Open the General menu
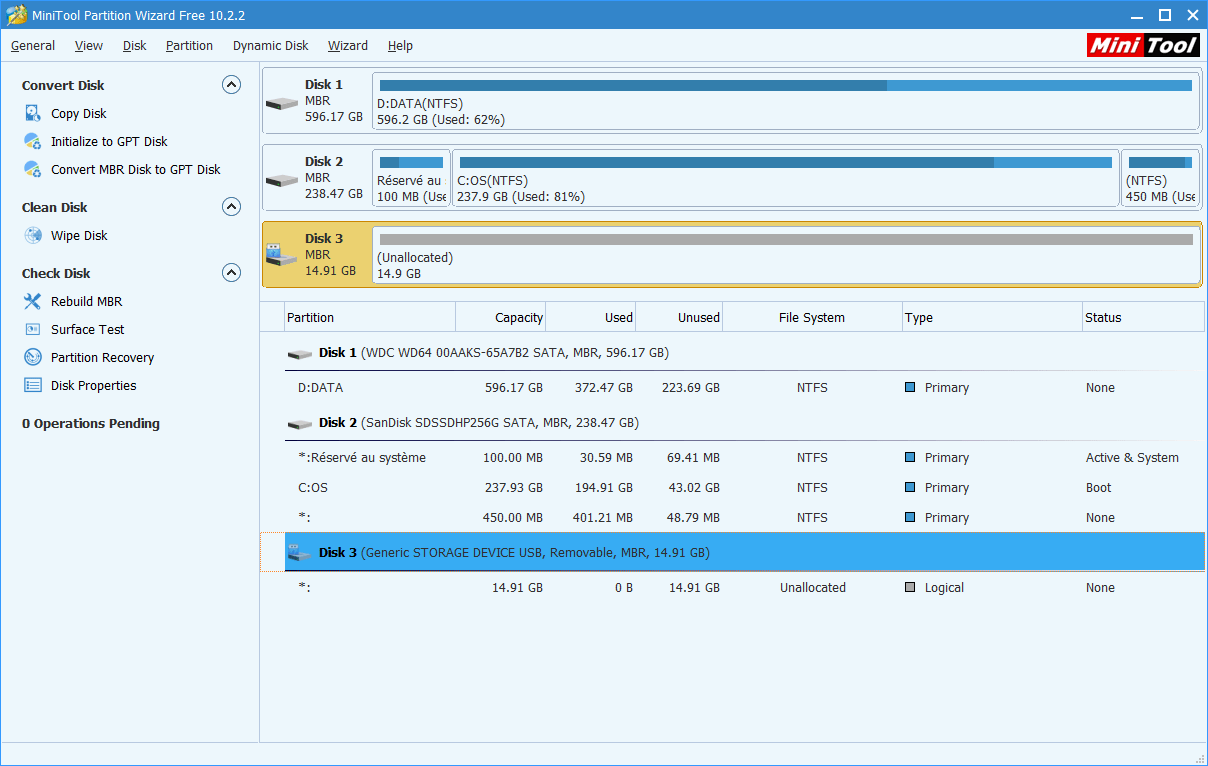The image size is (1208, 766). [x=33, y=45]
